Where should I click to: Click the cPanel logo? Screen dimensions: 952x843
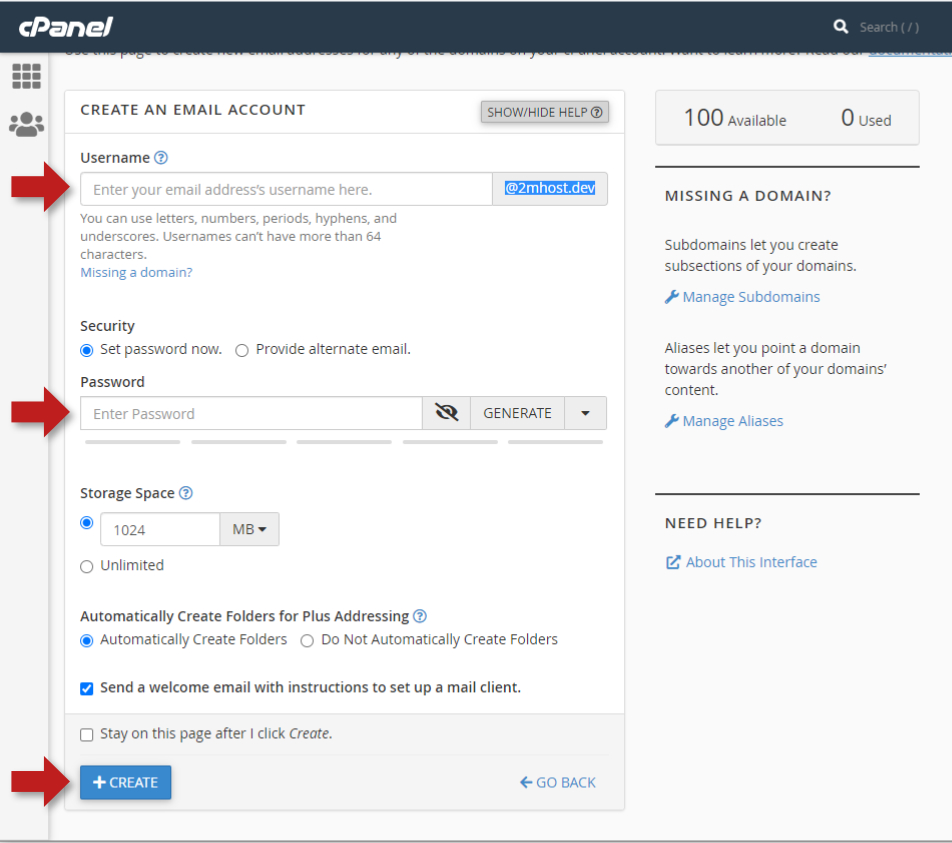click(x=66, y=26)
